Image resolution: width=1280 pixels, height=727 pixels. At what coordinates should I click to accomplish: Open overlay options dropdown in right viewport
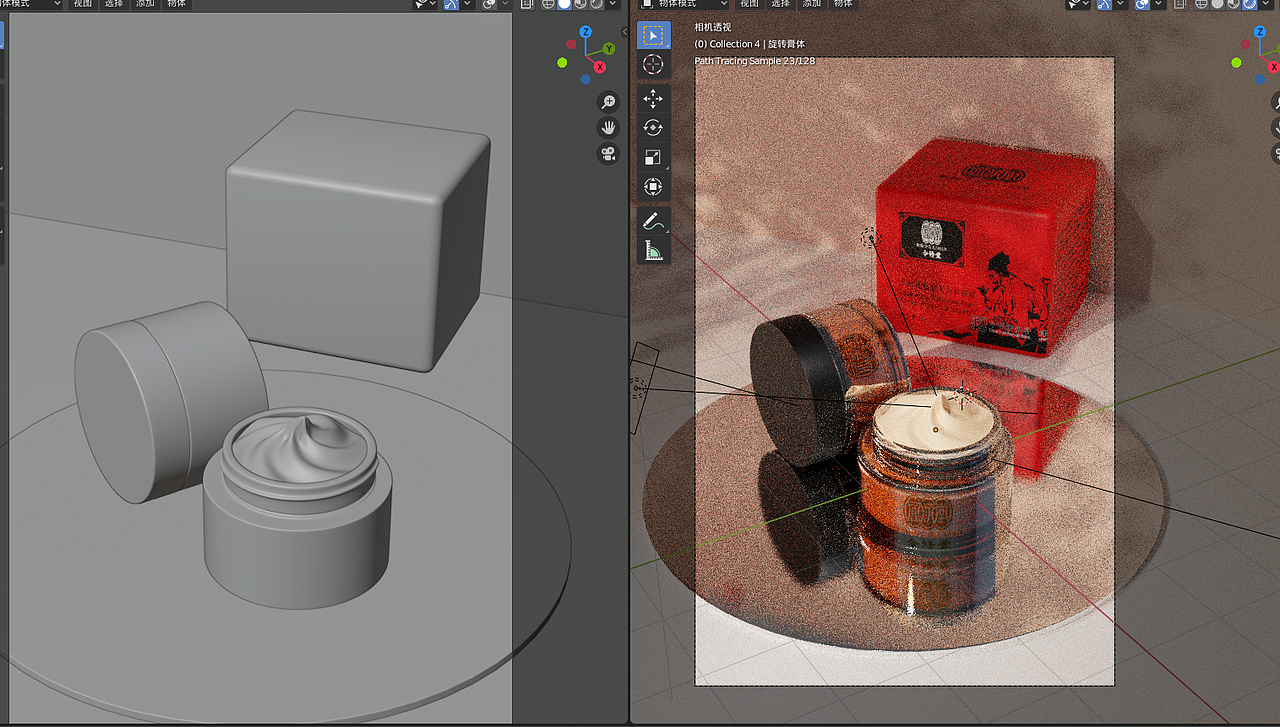point(1160,4)
